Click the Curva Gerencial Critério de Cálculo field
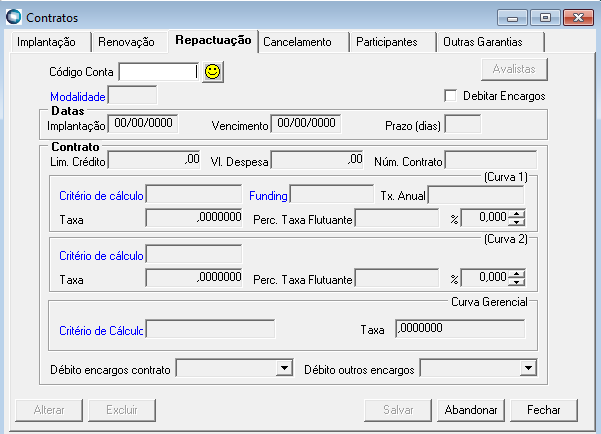 [210, 329]
